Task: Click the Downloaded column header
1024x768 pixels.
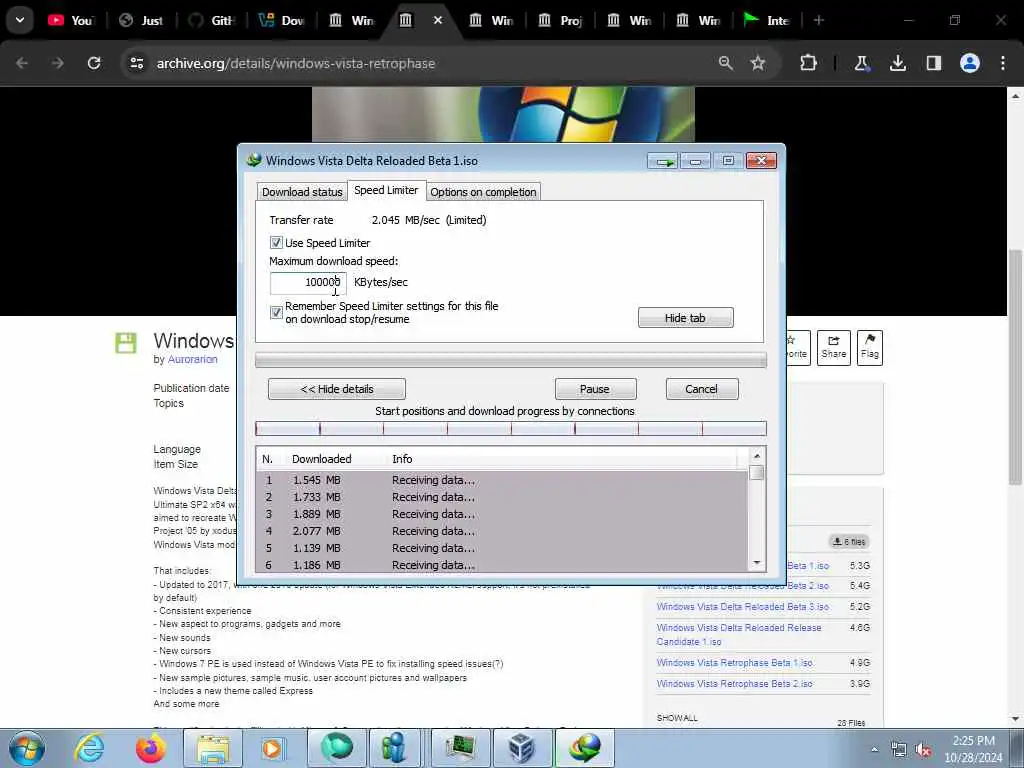Action: [x=321, y=459]
